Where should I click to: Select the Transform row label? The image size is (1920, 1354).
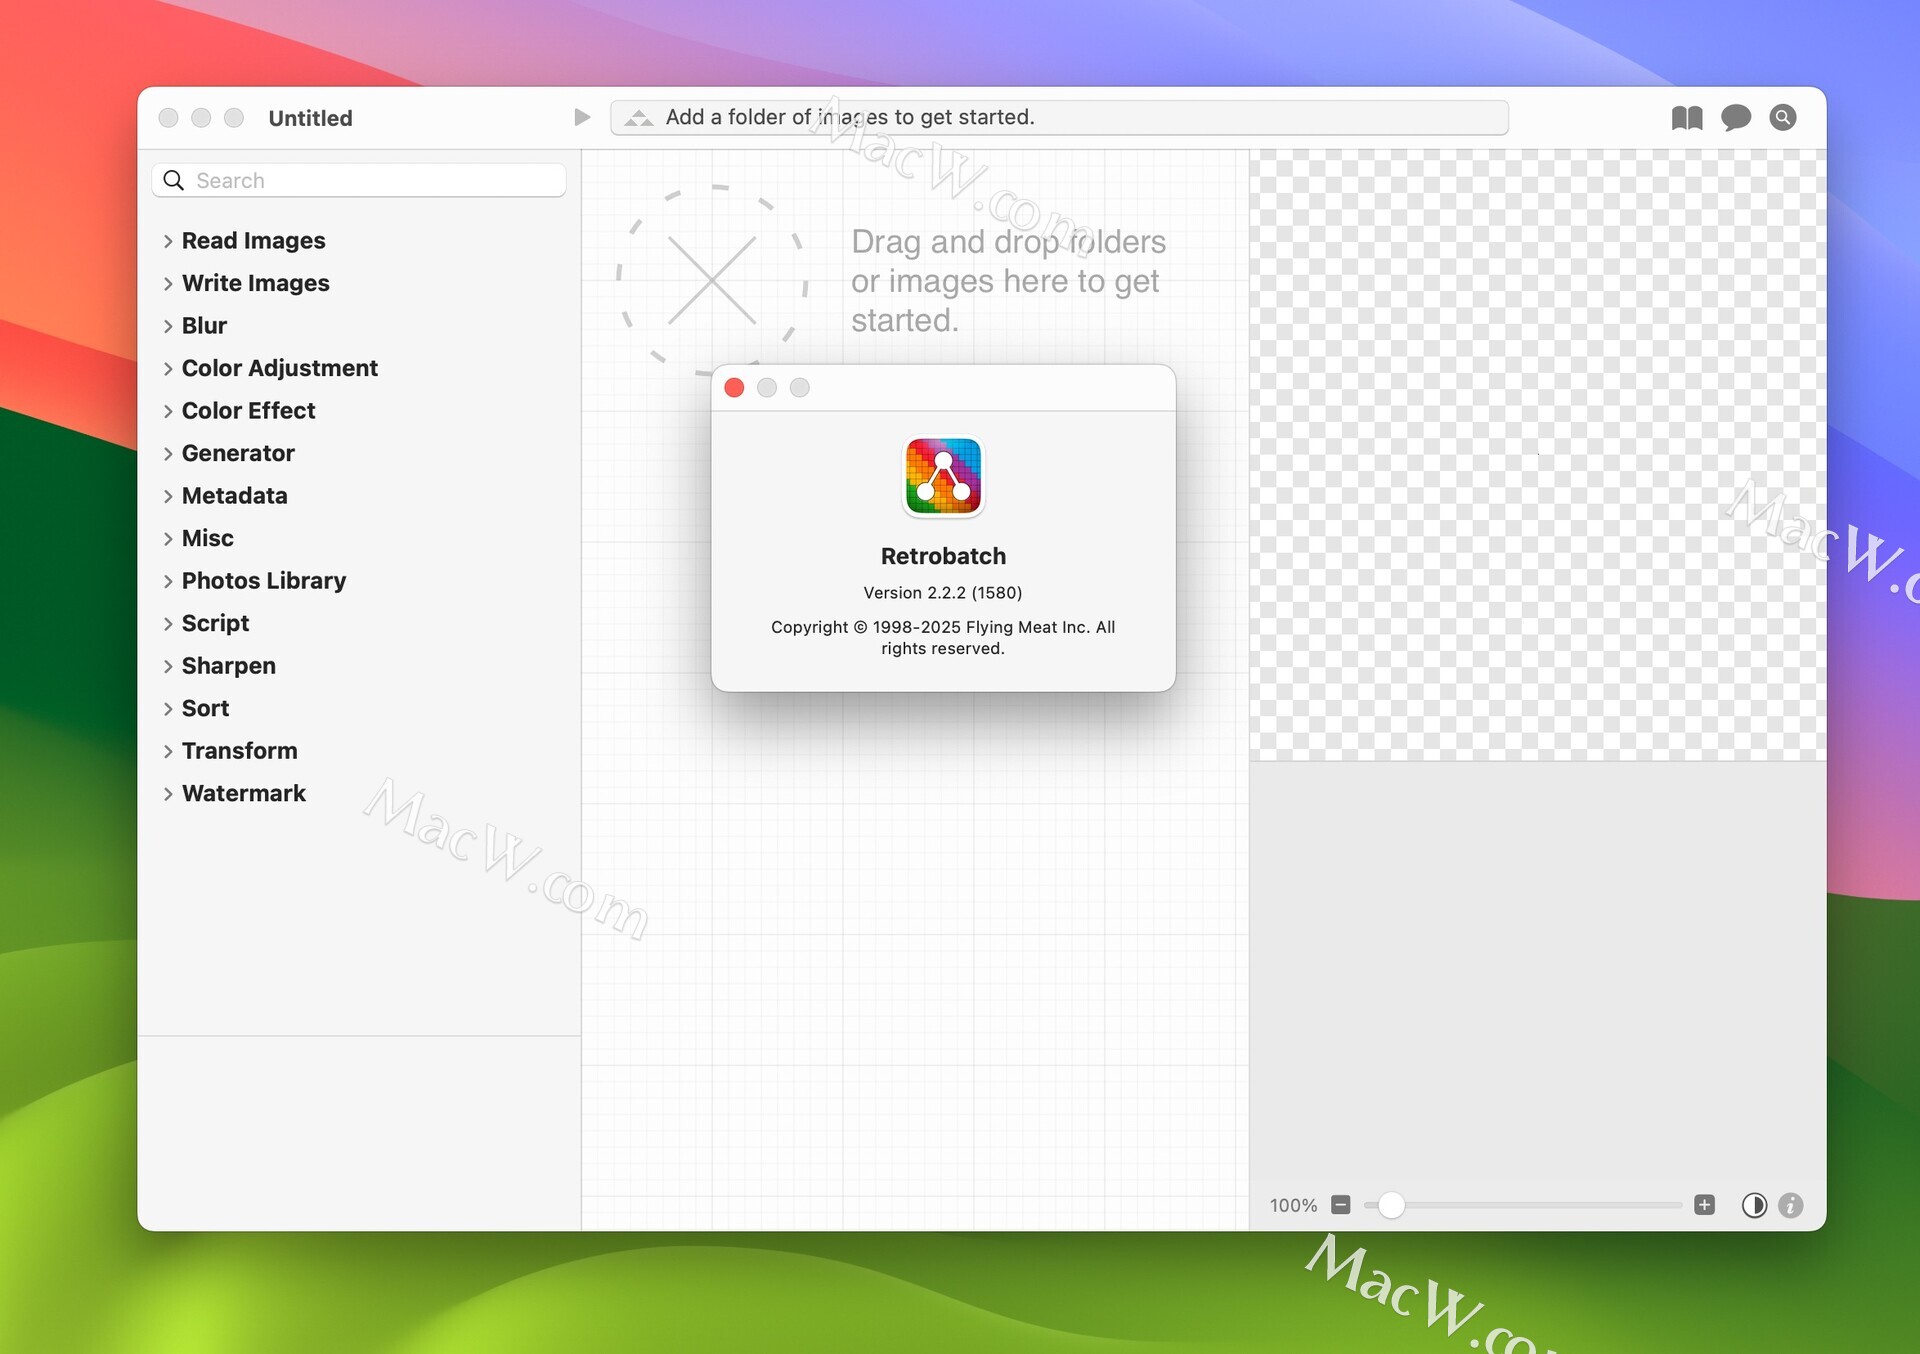[239, 751]
